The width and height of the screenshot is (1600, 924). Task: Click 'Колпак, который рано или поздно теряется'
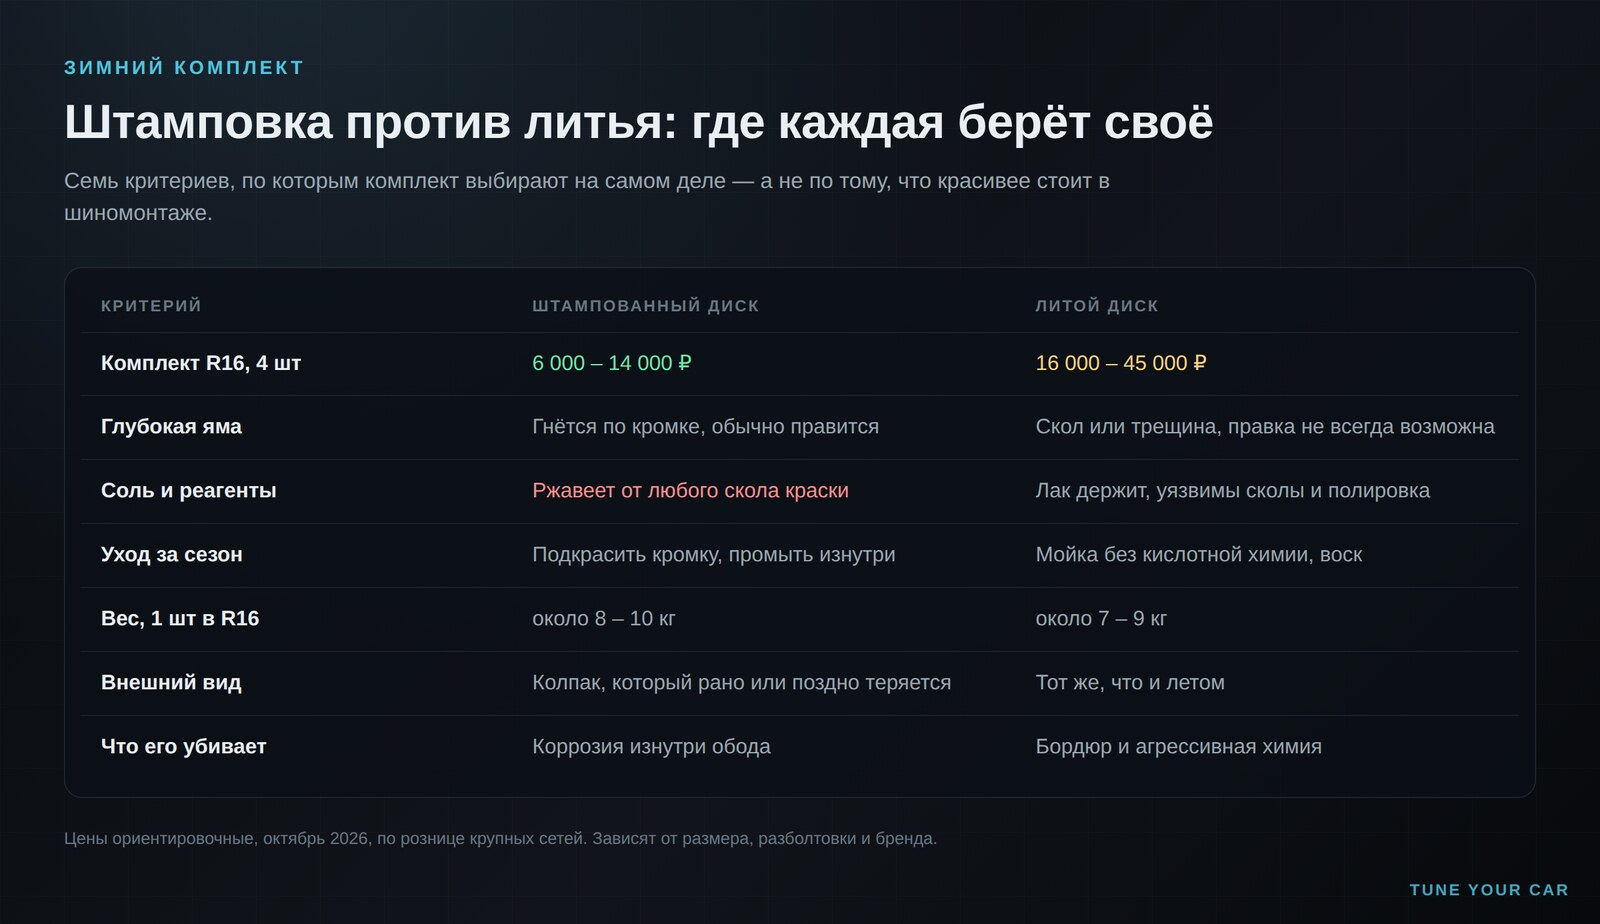click(x=741, y=682)
